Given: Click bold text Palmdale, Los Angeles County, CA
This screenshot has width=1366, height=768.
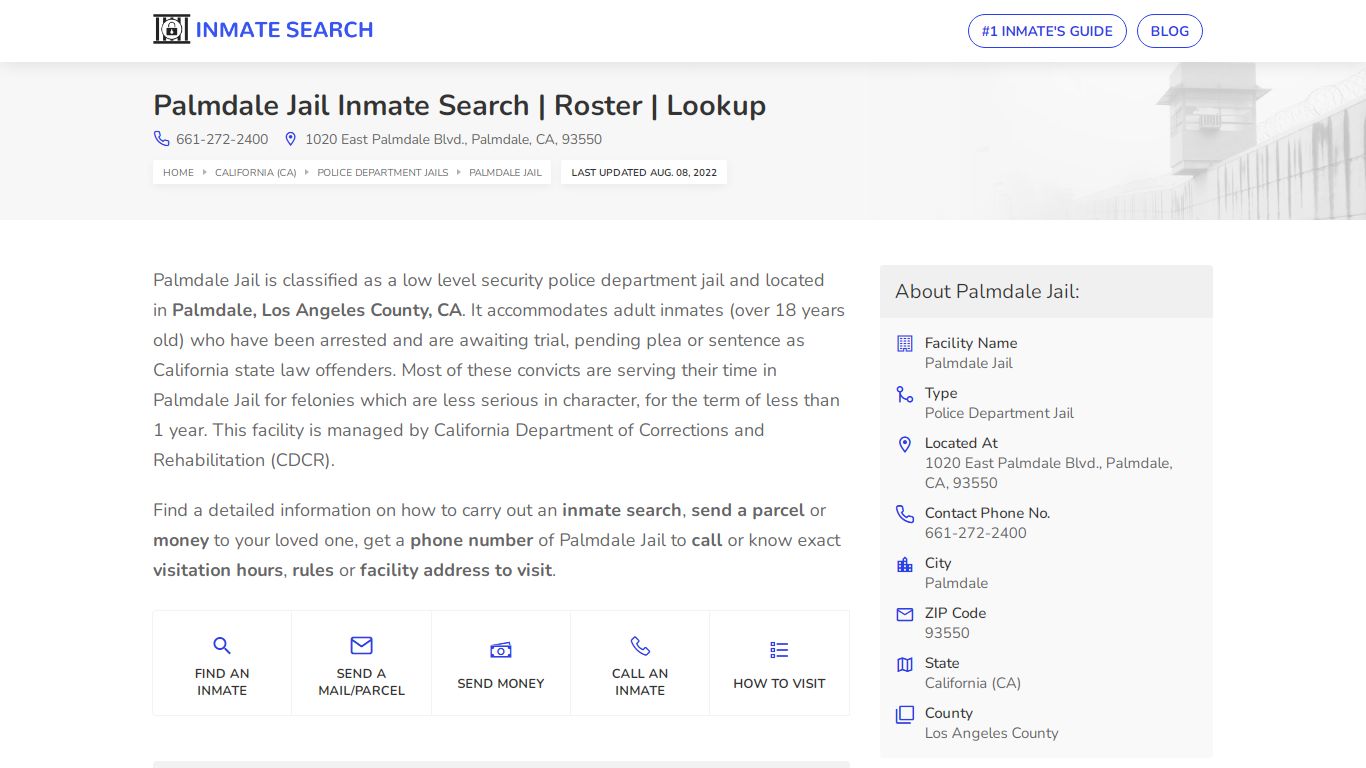Looking at the screenshot, I should [x=317, y=310].
